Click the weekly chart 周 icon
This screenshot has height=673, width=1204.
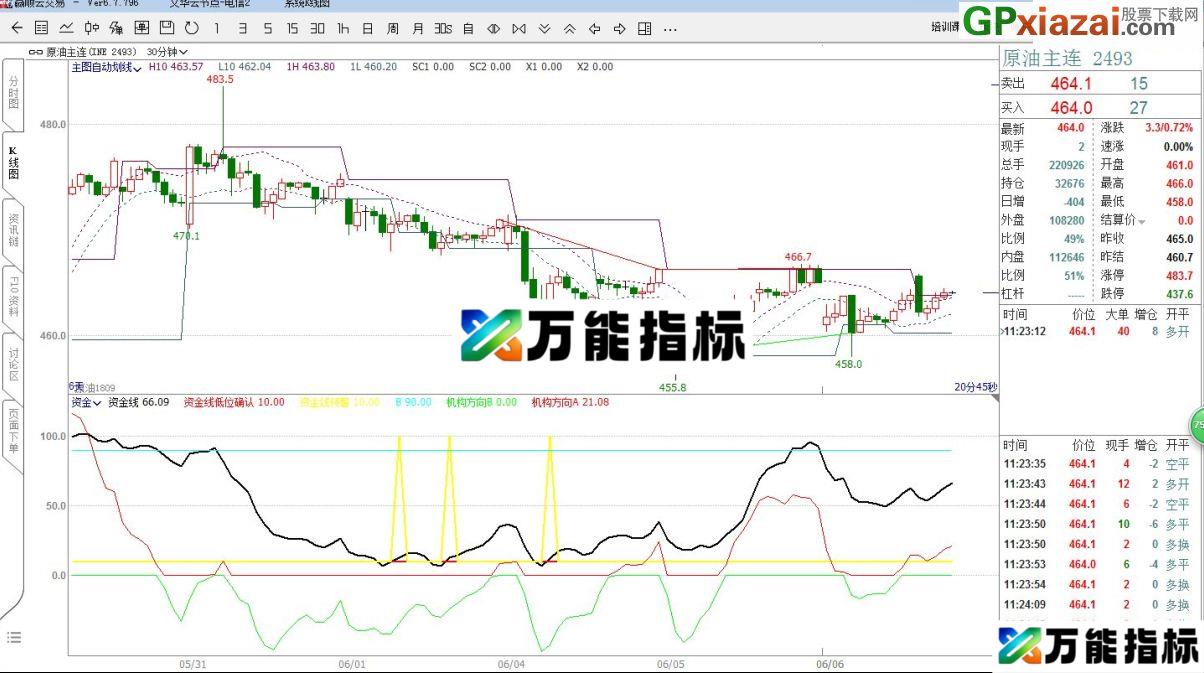click(x=391, y=28)
